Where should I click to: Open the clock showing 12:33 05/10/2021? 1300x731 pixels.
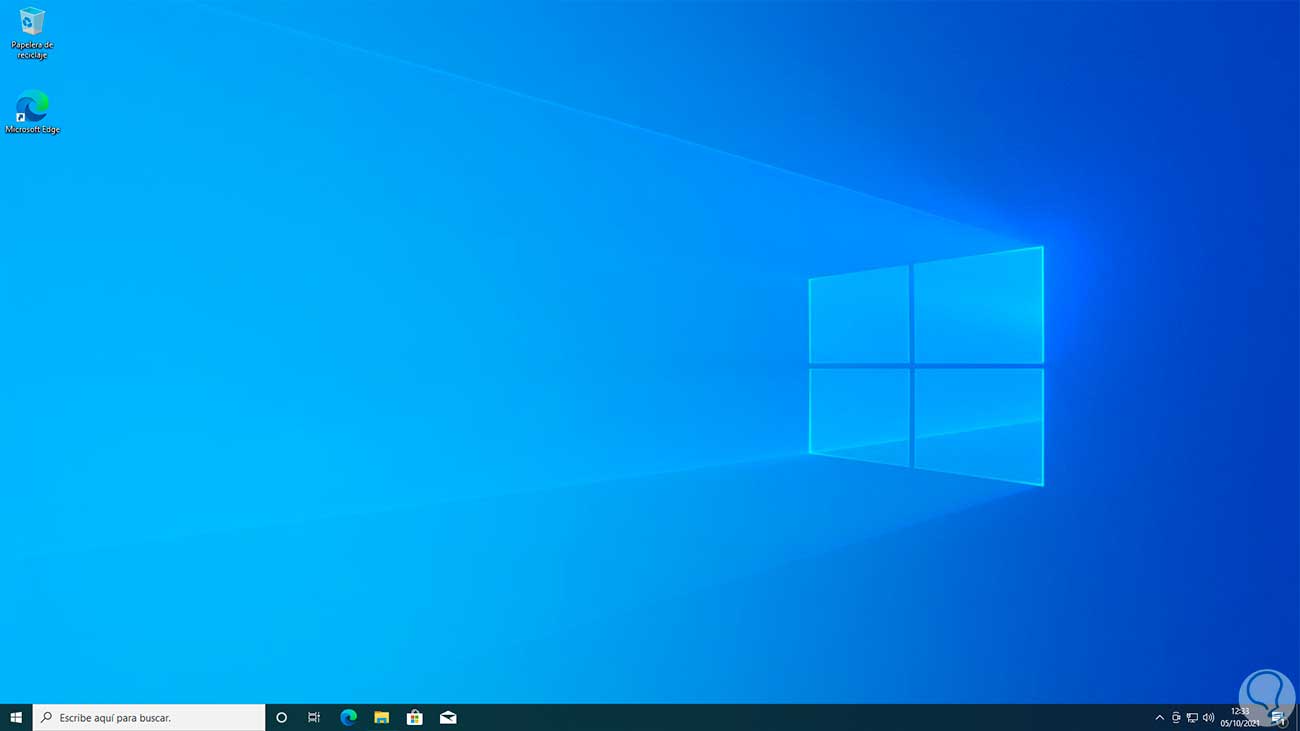(1240, 717)
